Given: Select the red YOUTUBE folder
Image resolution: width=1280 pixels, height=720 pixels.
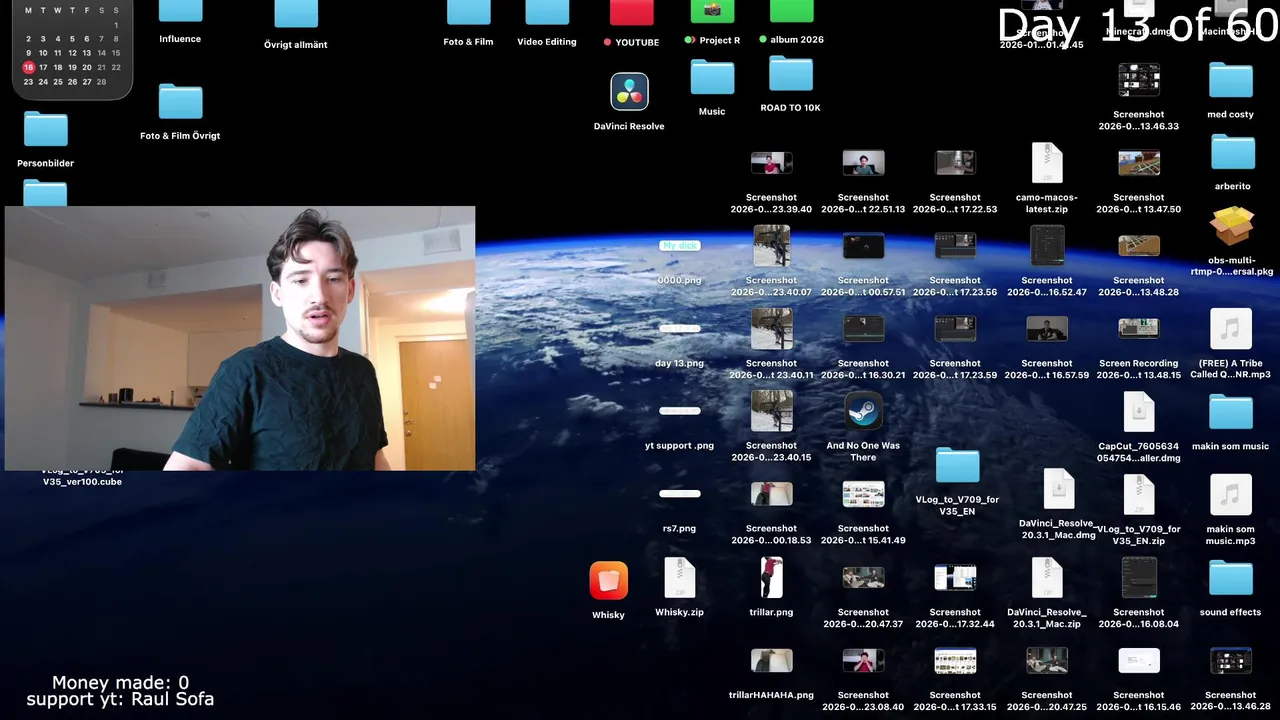Looking at the screenshot, I should (x=631, y=12).
